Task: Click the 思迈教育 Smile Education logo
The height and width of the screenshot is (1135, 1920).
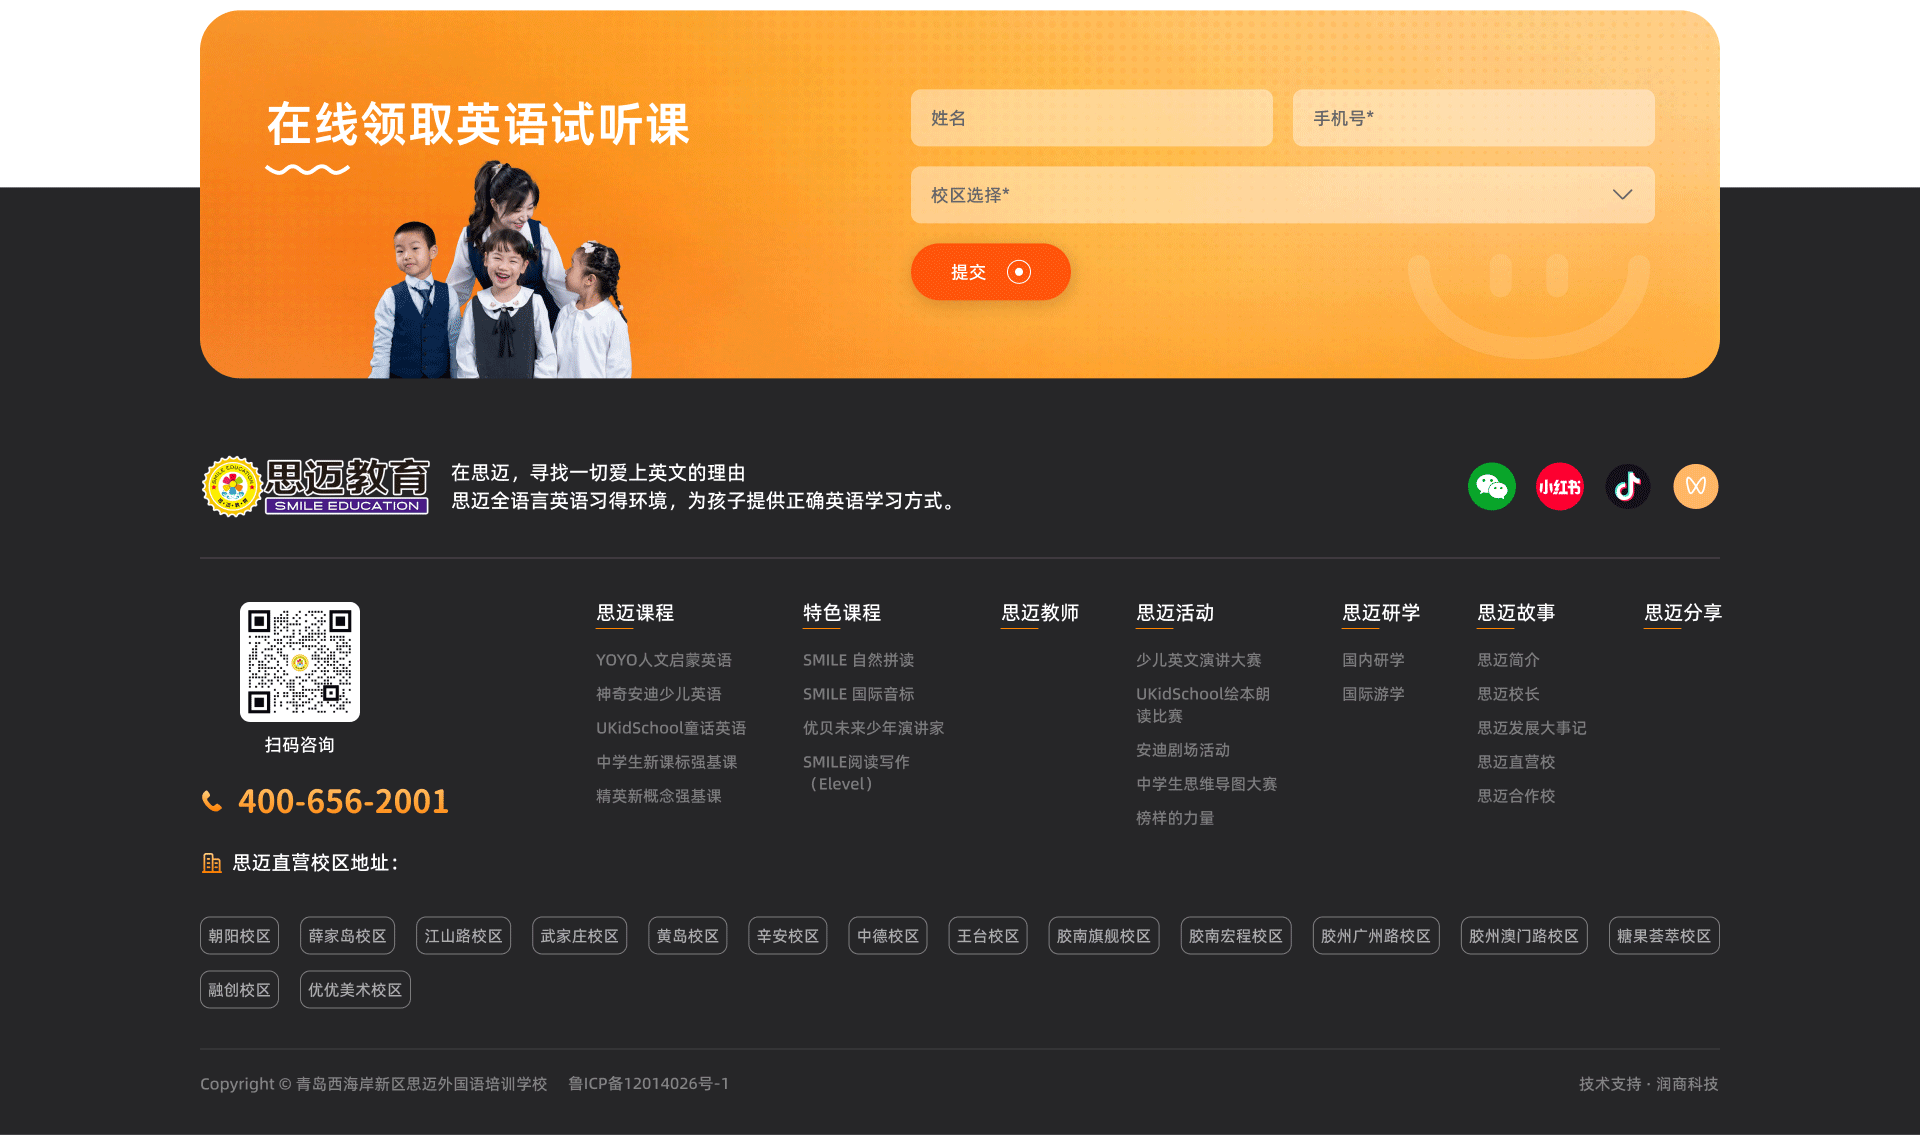Action: pyautogui.click(x=316, y=487)
